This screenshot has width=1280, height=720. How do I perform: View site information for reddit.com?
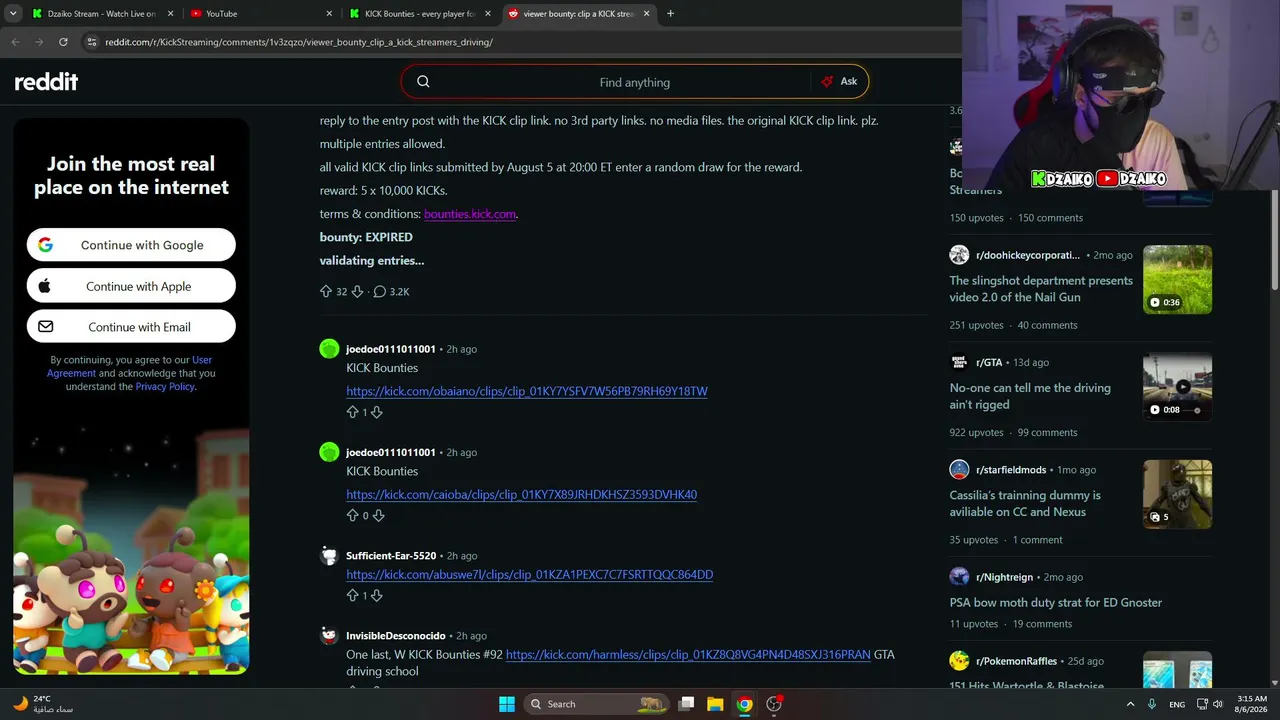click(92, 42)
